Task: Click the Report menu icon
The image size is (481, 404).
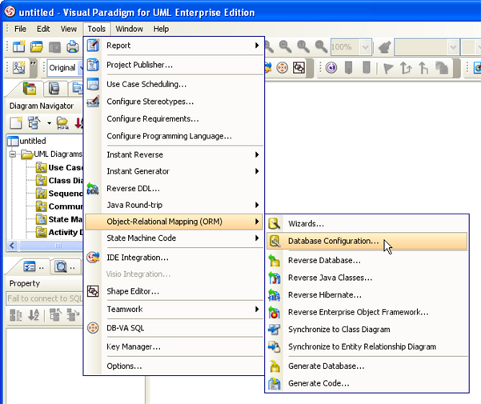Action: point(93,45)
